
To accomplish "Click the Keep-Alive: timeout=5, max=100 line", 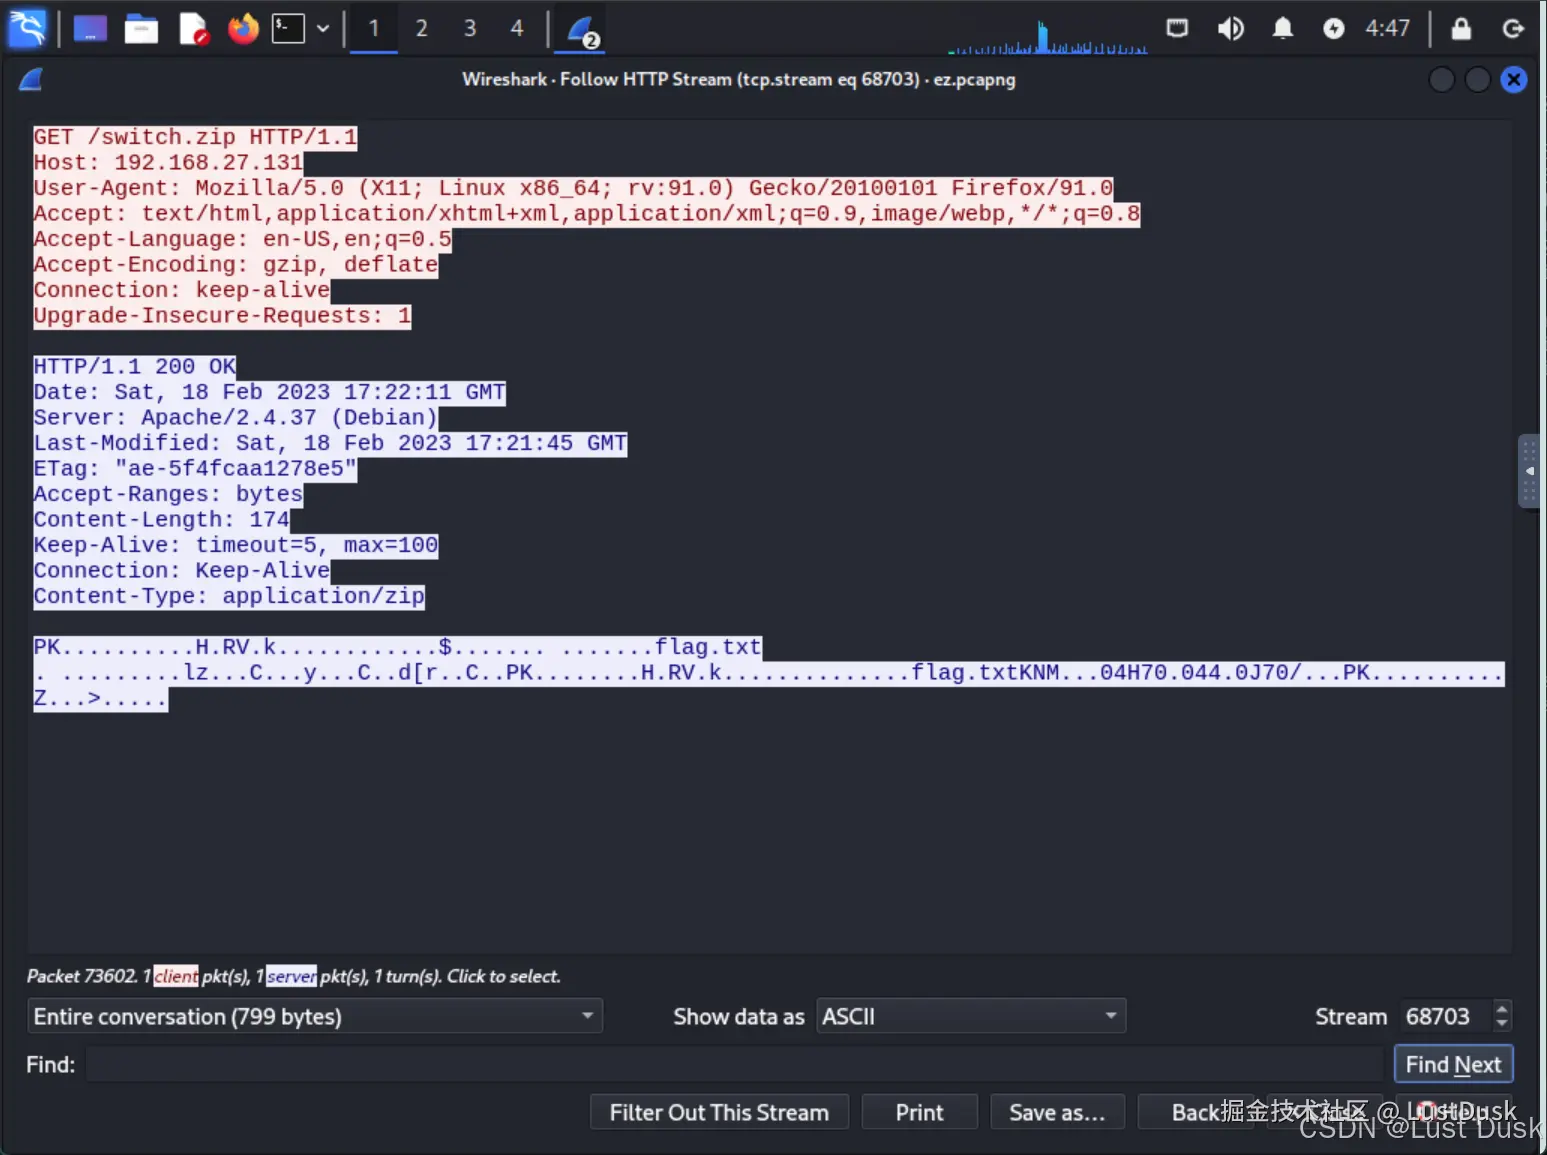I will click(236, 546).
